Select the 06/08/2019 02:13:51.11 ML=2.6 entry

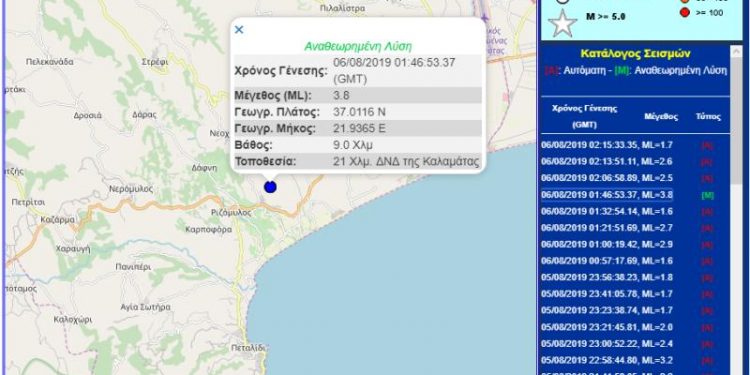tap(607, 162)
